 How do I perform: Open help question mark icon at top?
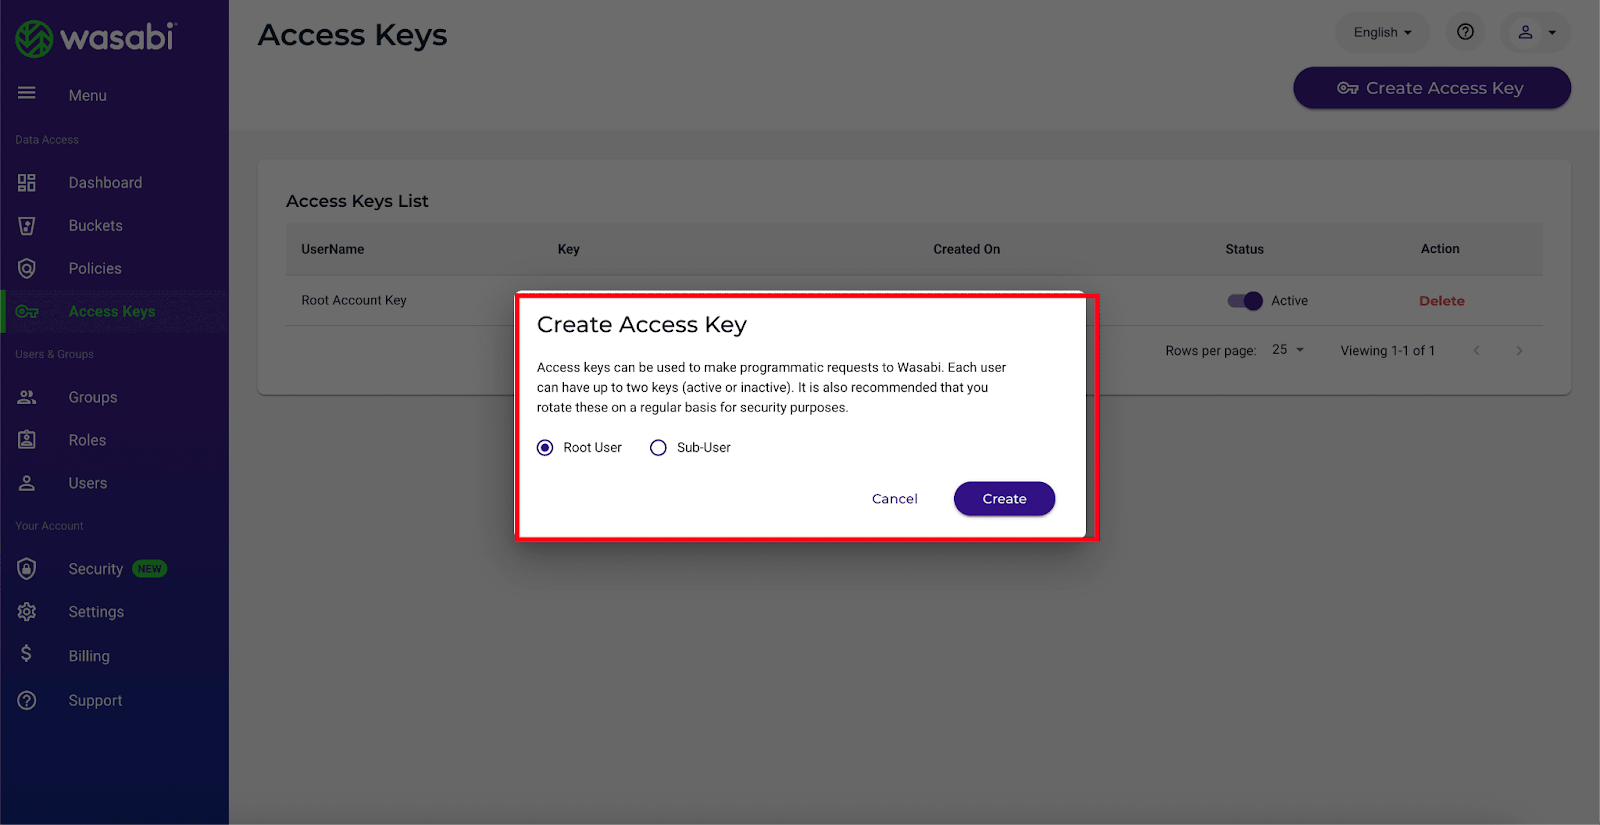tap(1465, 32)
